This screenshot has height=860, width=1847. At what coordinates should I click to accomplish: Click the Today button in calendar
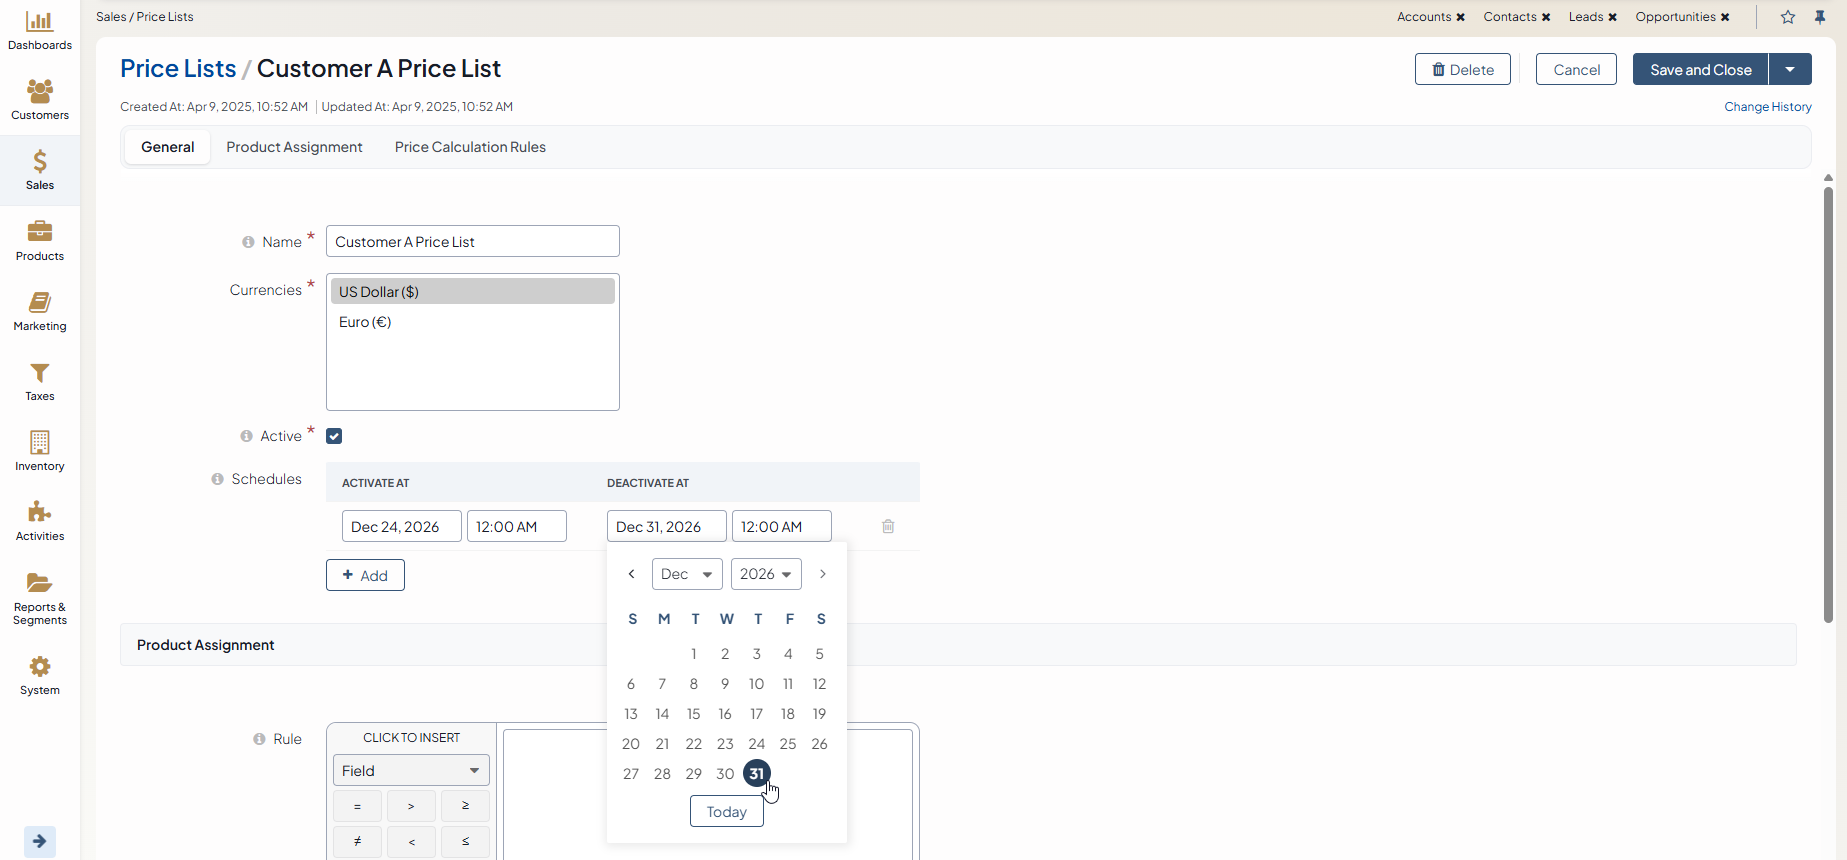click(726, 812)
